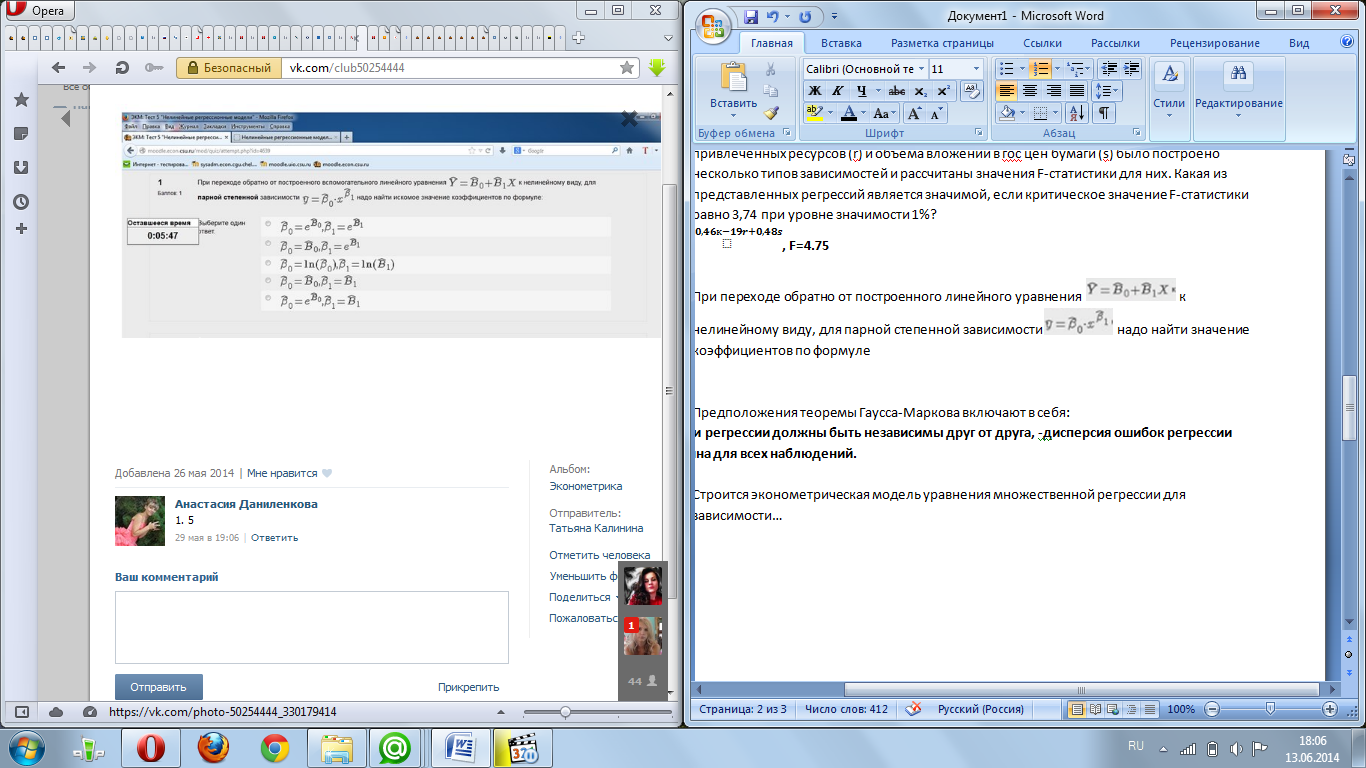This screenshot has height=768, width=1366.
Task: Redo action in Word quick access toolbar
Action: click(x=806, y=16)
